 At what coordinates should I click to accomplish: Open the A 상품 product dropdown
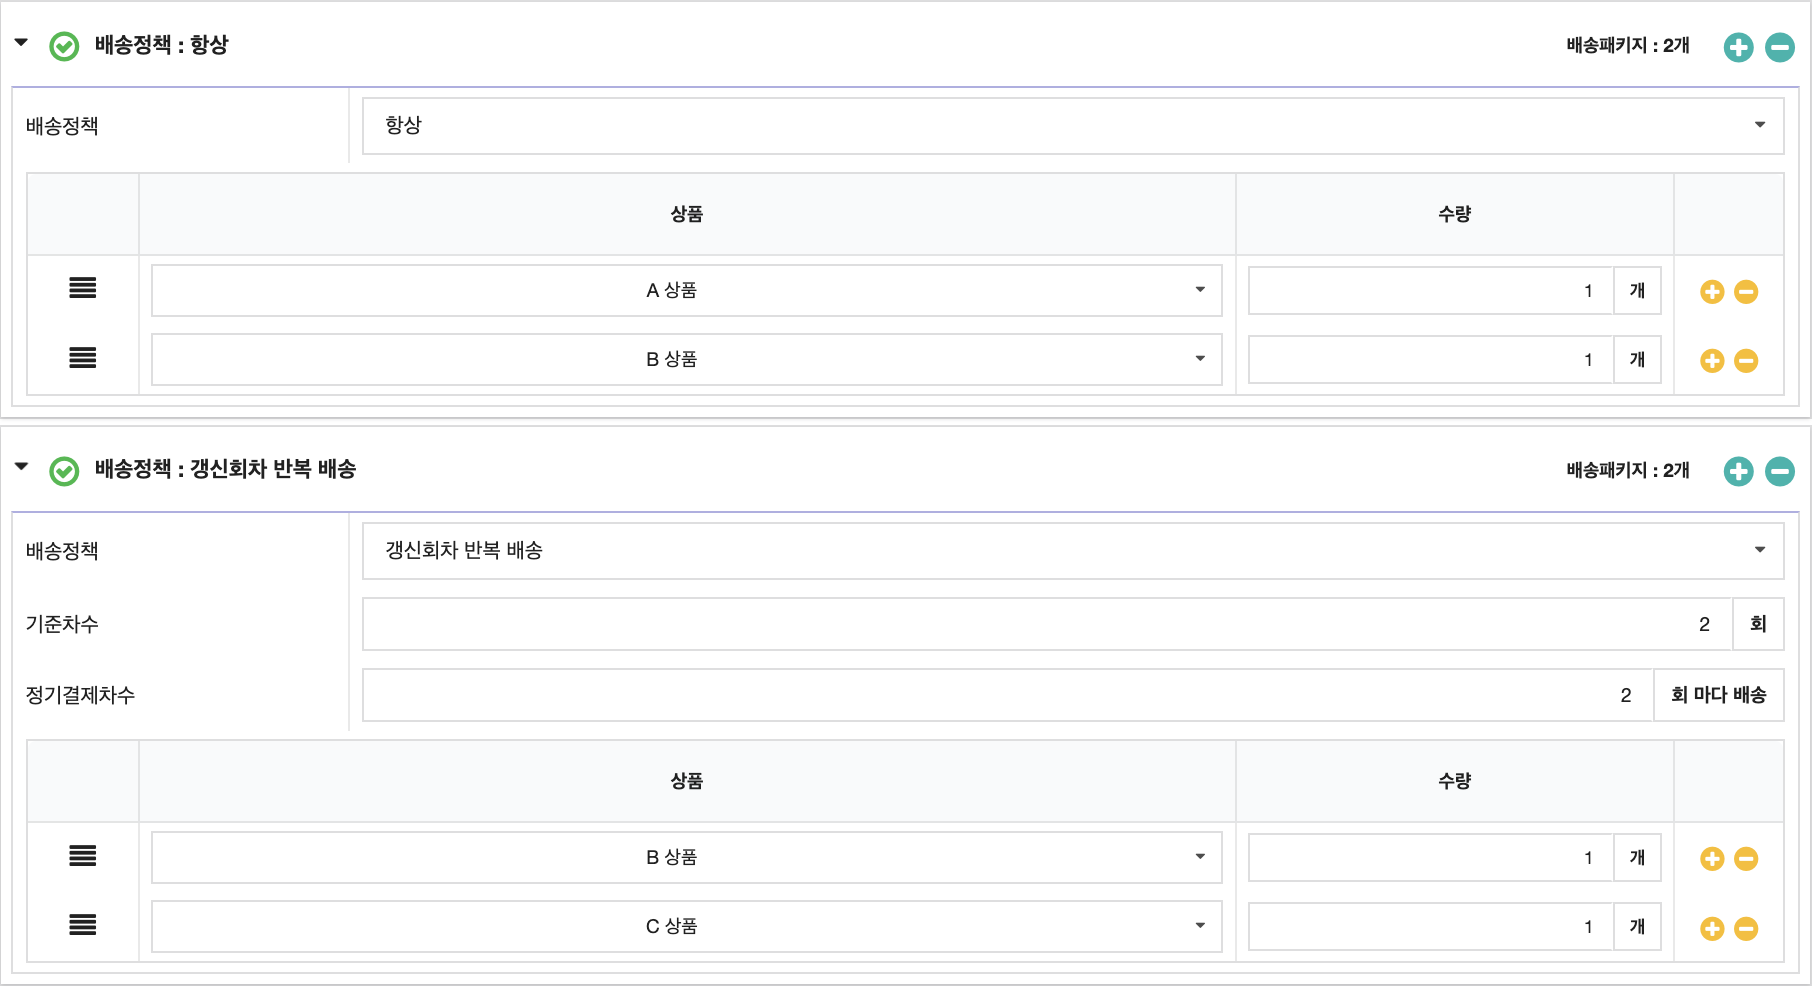tap(686, 291)
